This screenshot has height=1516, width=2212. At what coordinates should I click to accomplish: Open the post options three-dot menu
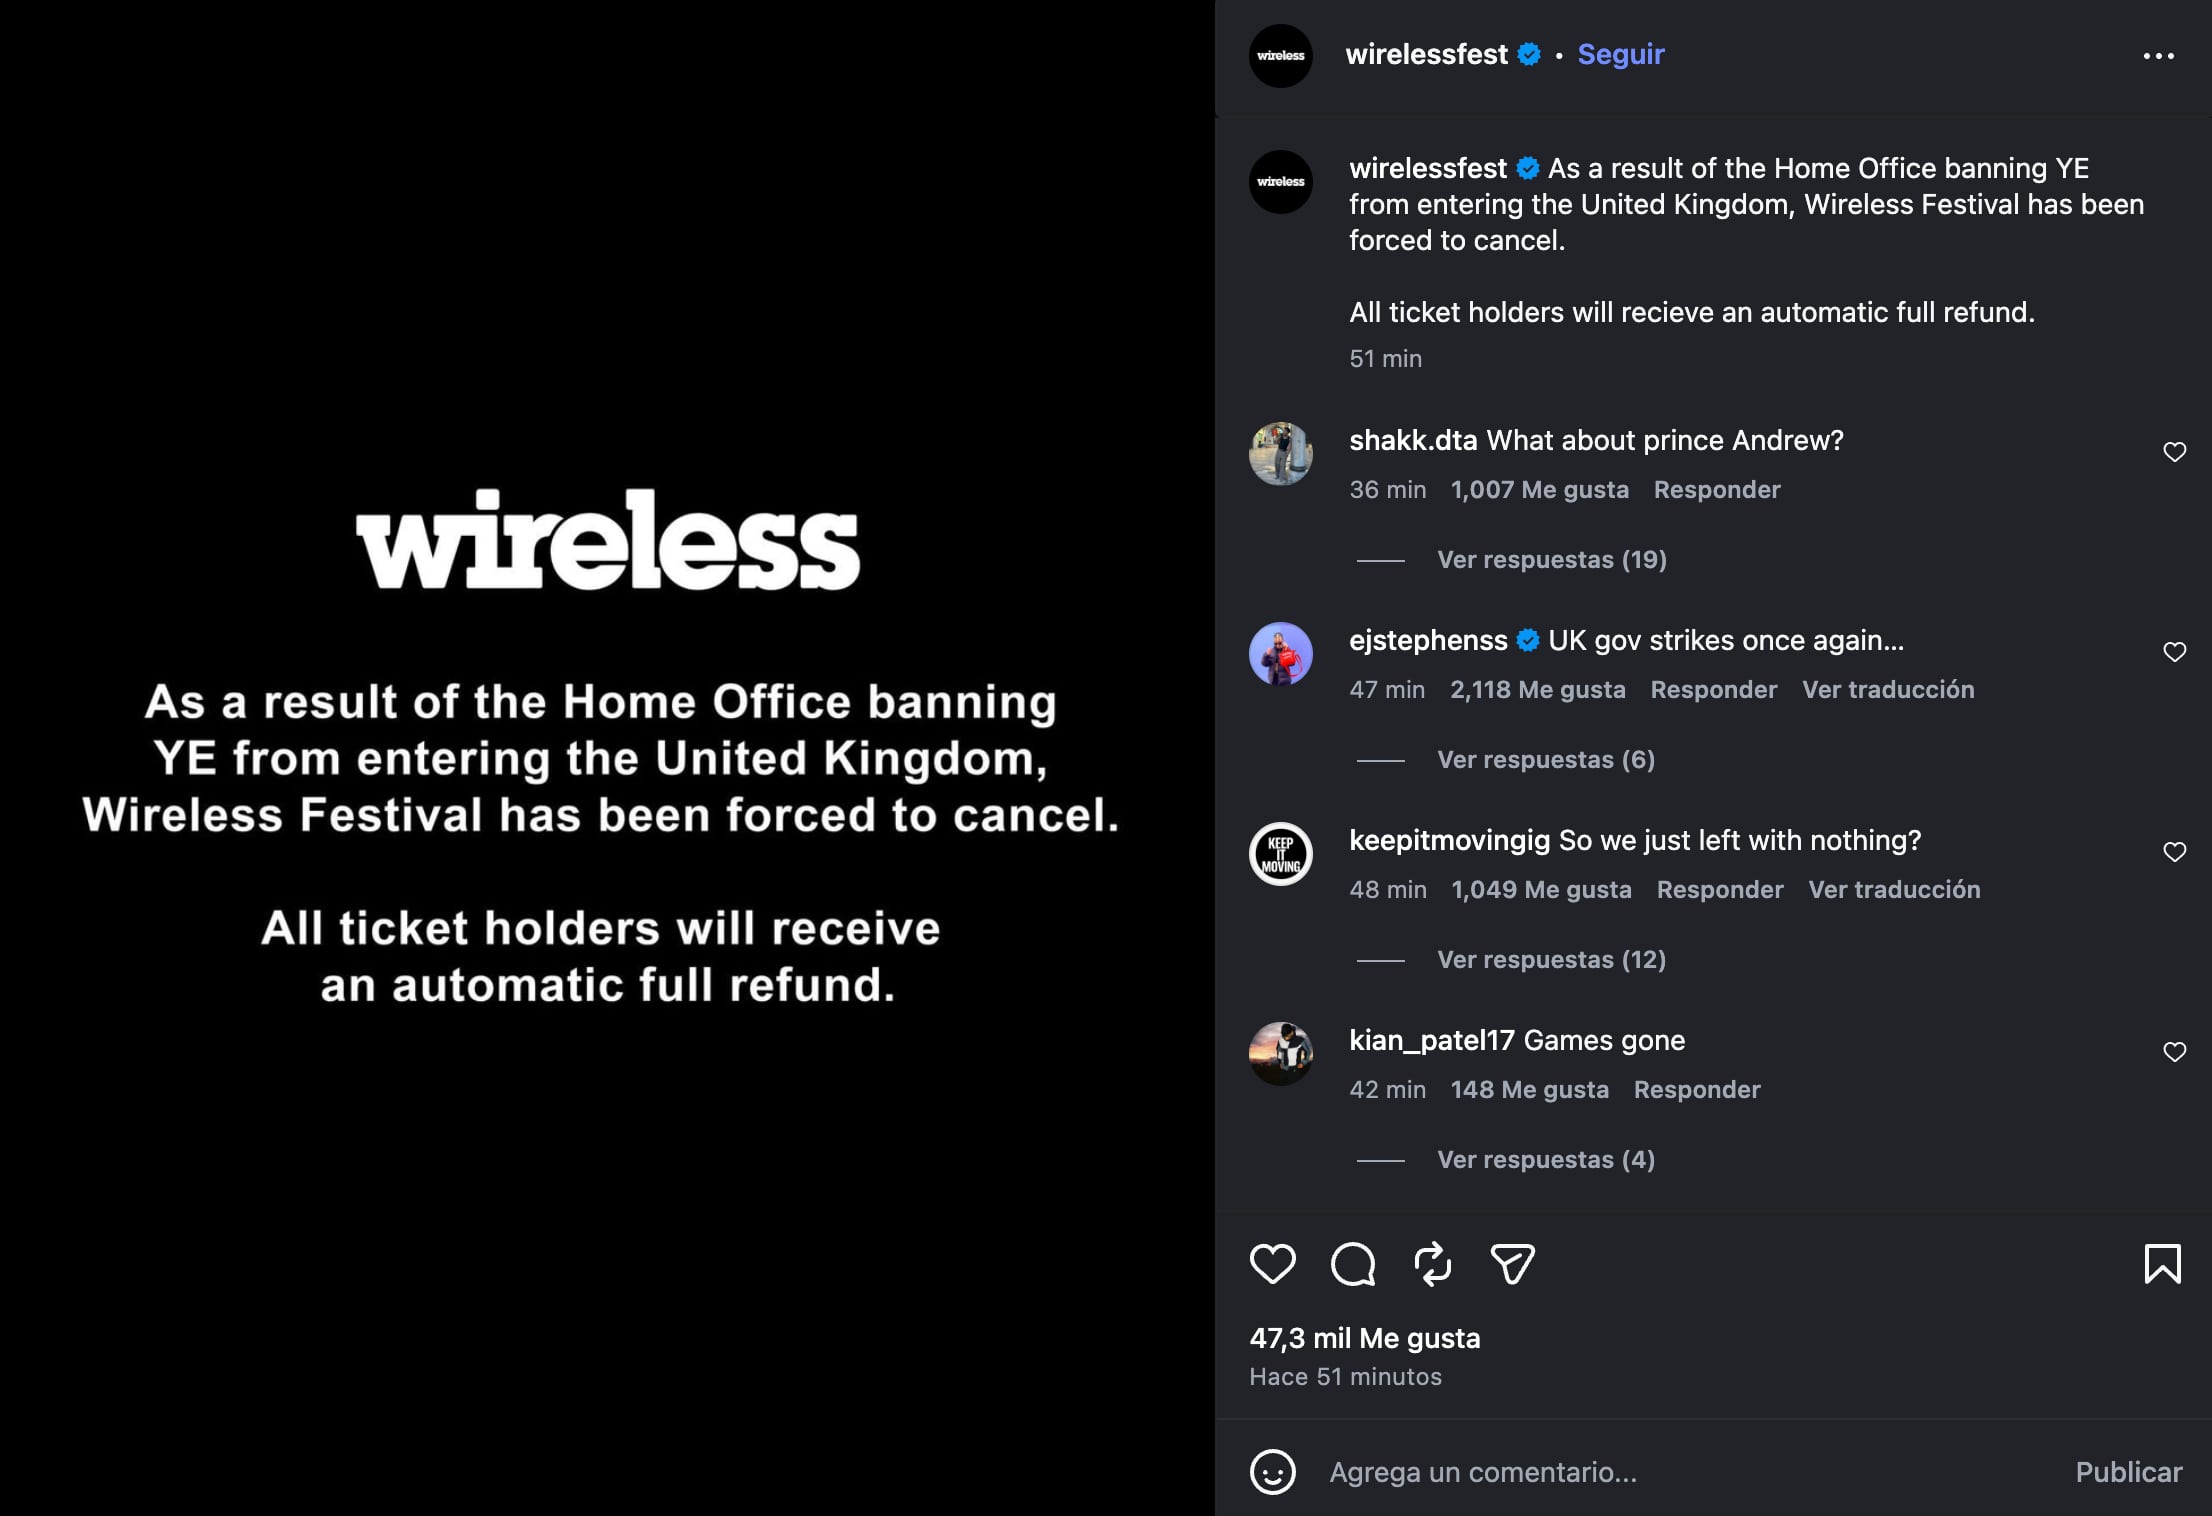pyautogui.click(x=2157, y=56)
